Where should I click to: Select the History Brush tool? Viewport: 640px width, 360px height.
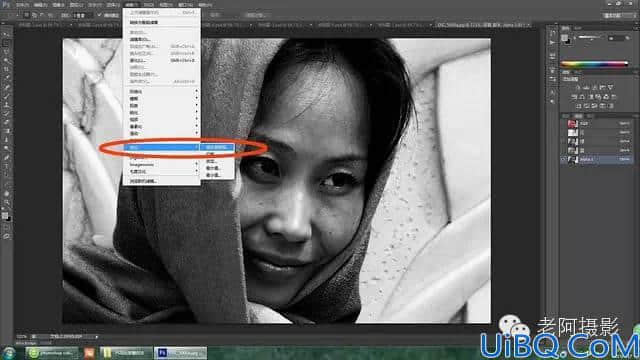point(6,114)
